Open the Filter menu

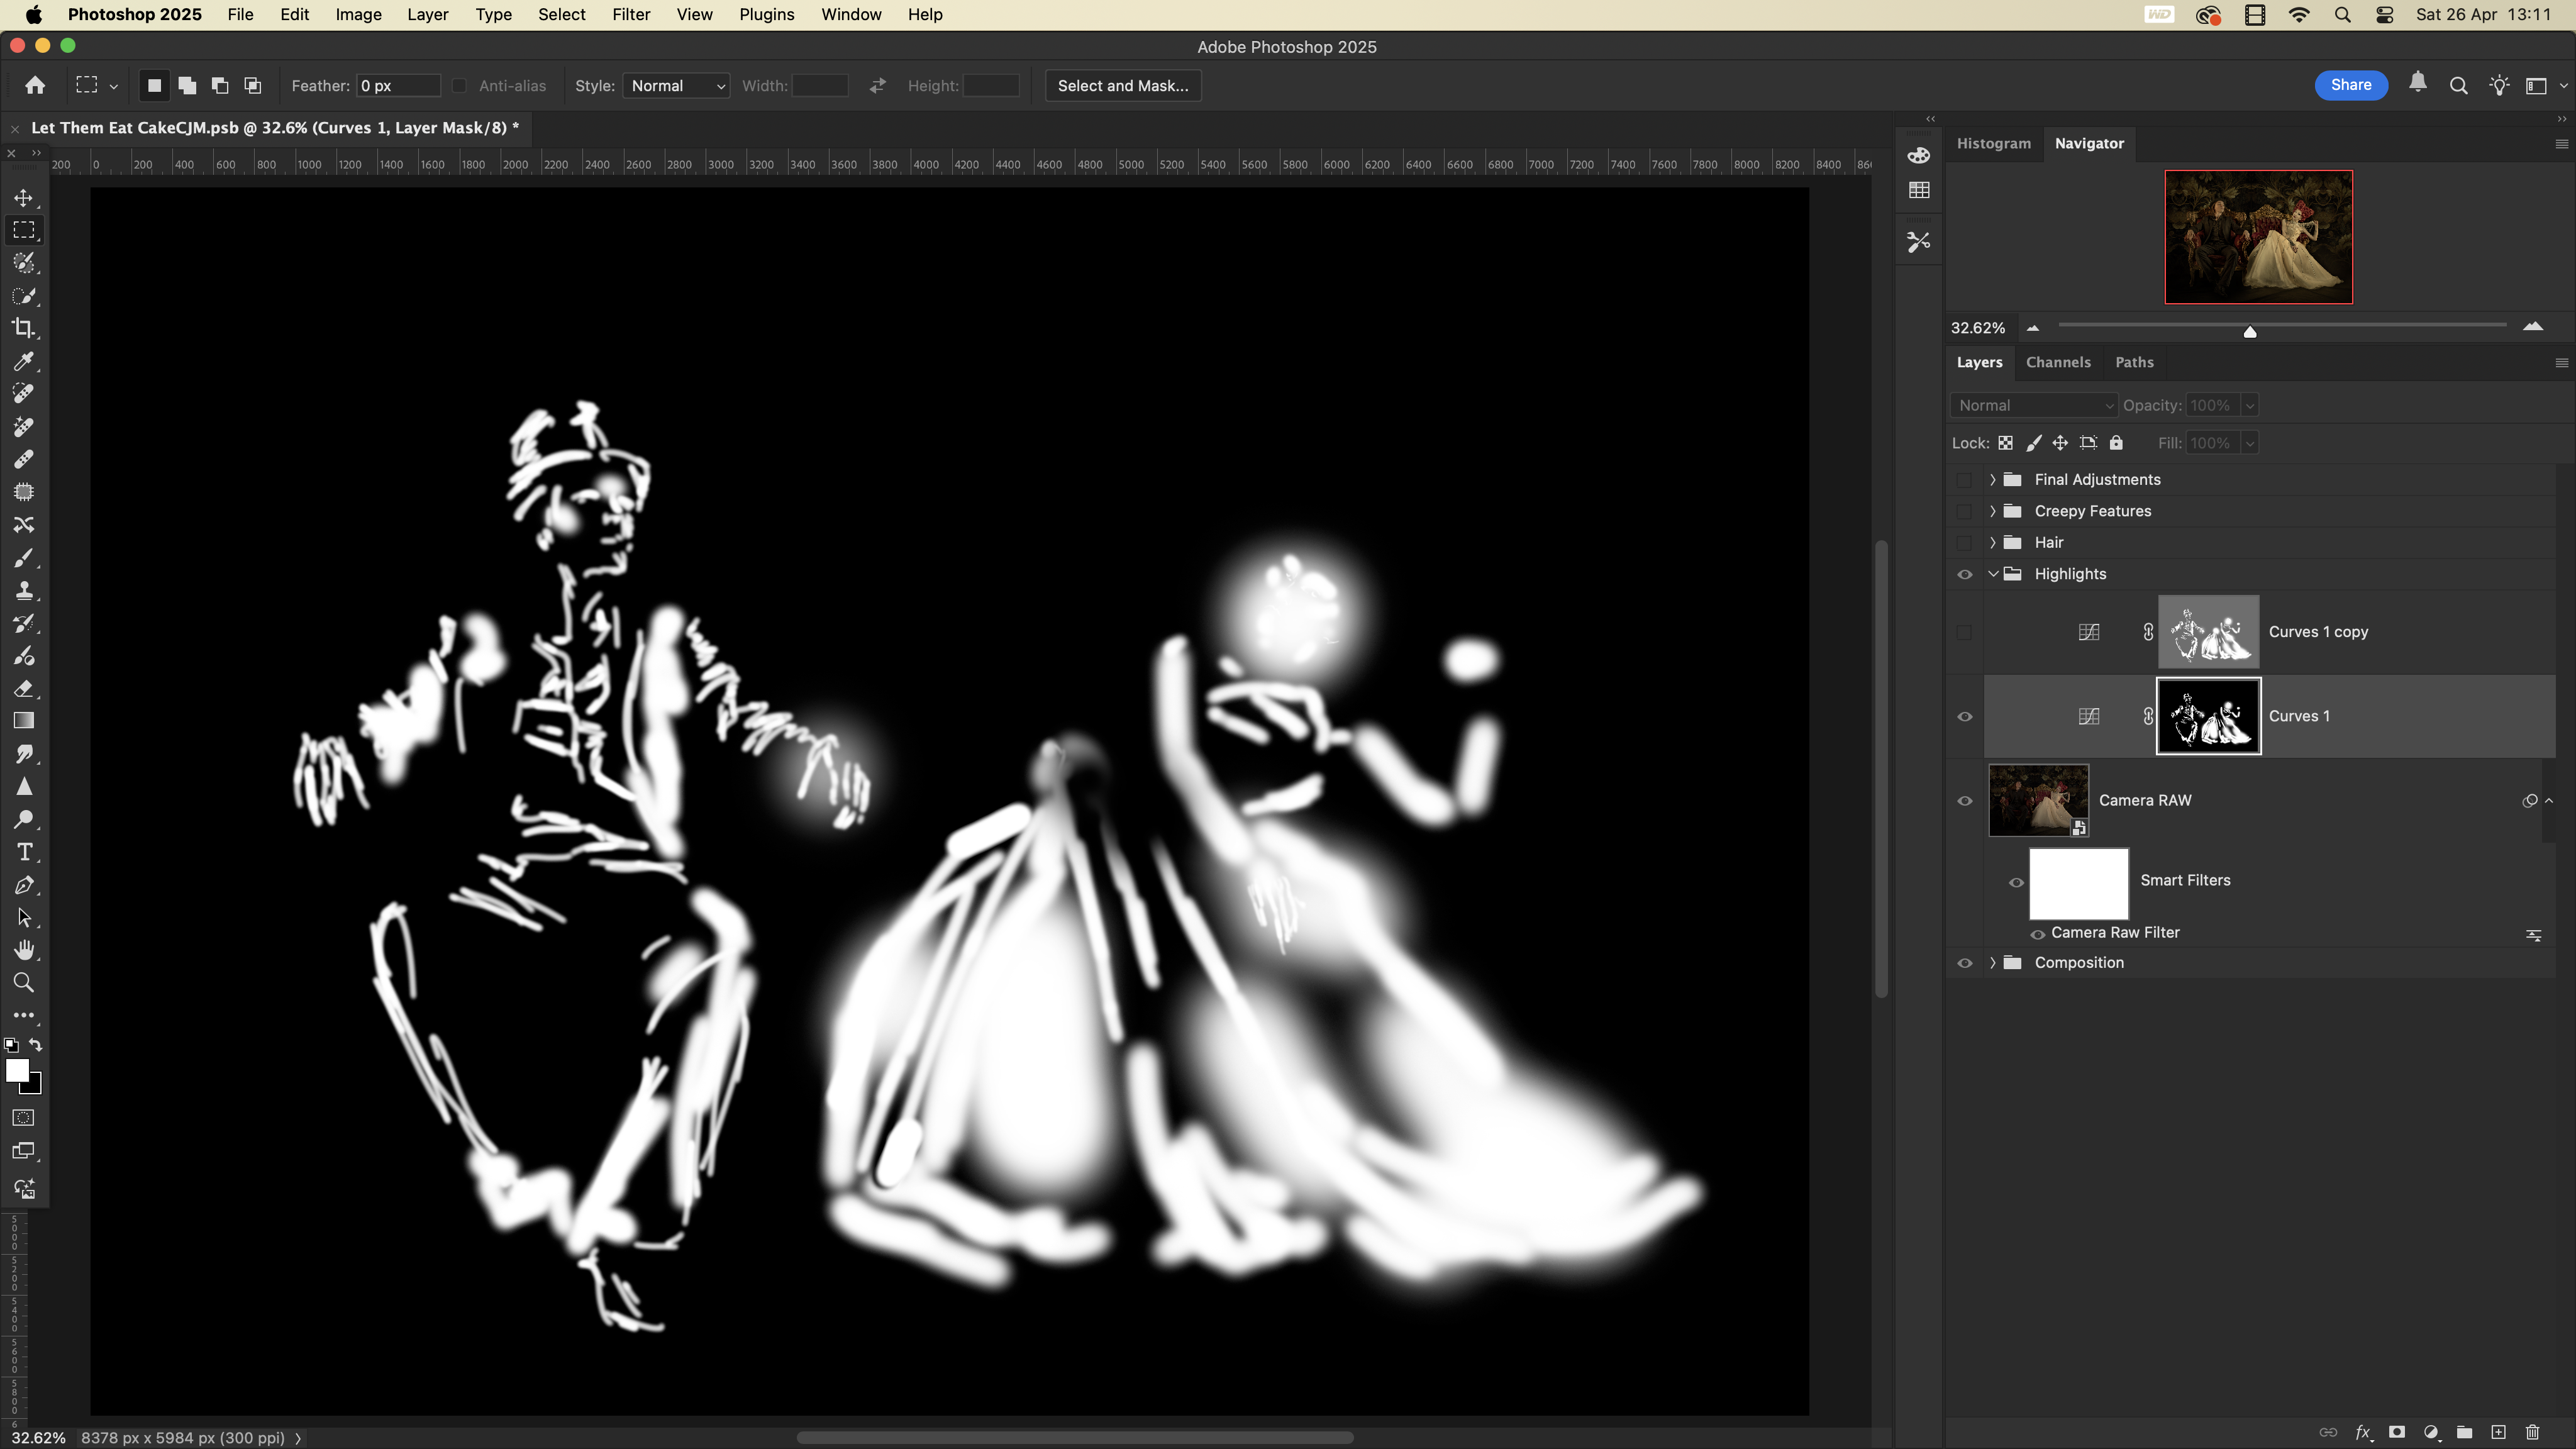(630, 14)
